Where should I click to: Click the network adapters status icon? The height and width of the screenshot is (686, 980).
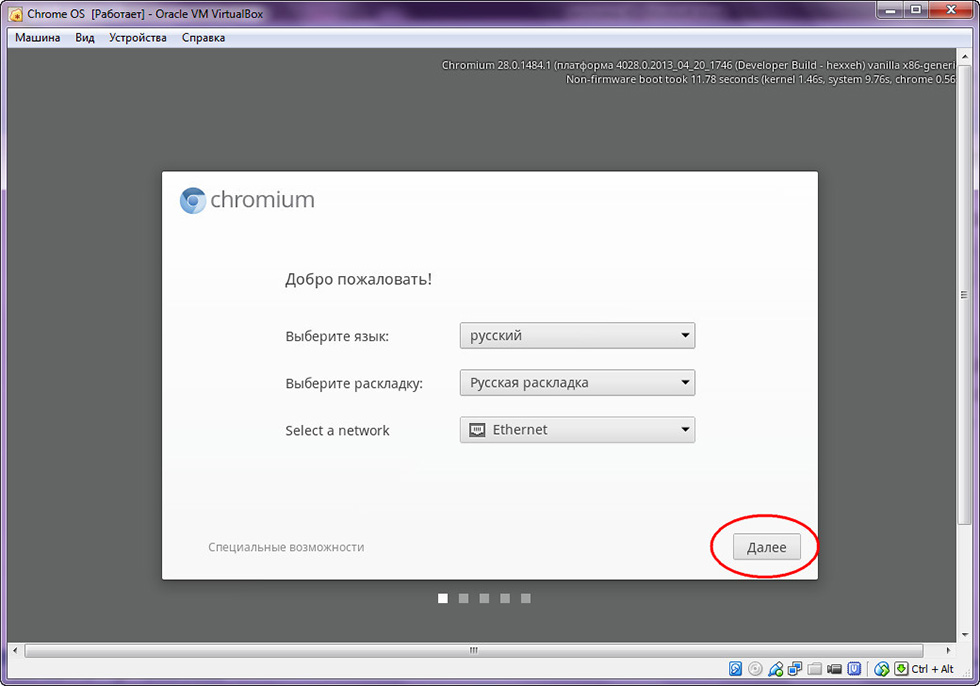(x=795, y=669)
